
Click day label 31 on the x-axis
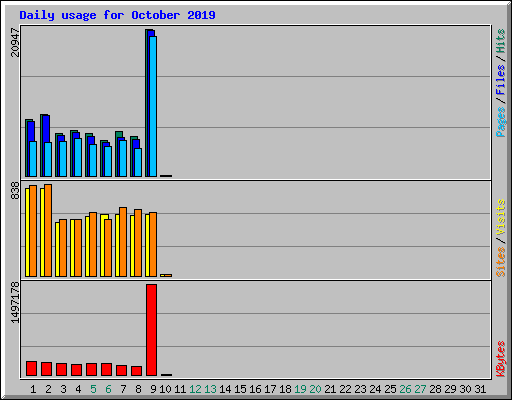(480, 389)
